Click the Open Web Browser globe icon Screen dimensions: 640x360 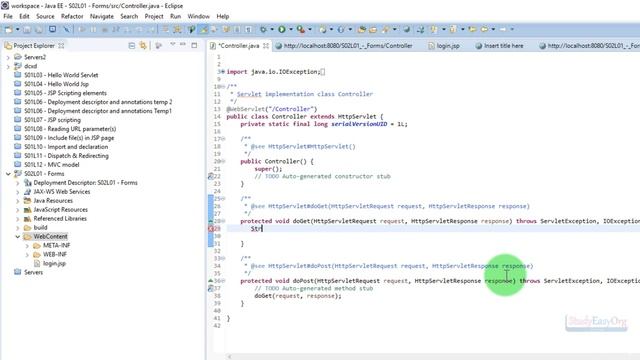click(406, 29)
